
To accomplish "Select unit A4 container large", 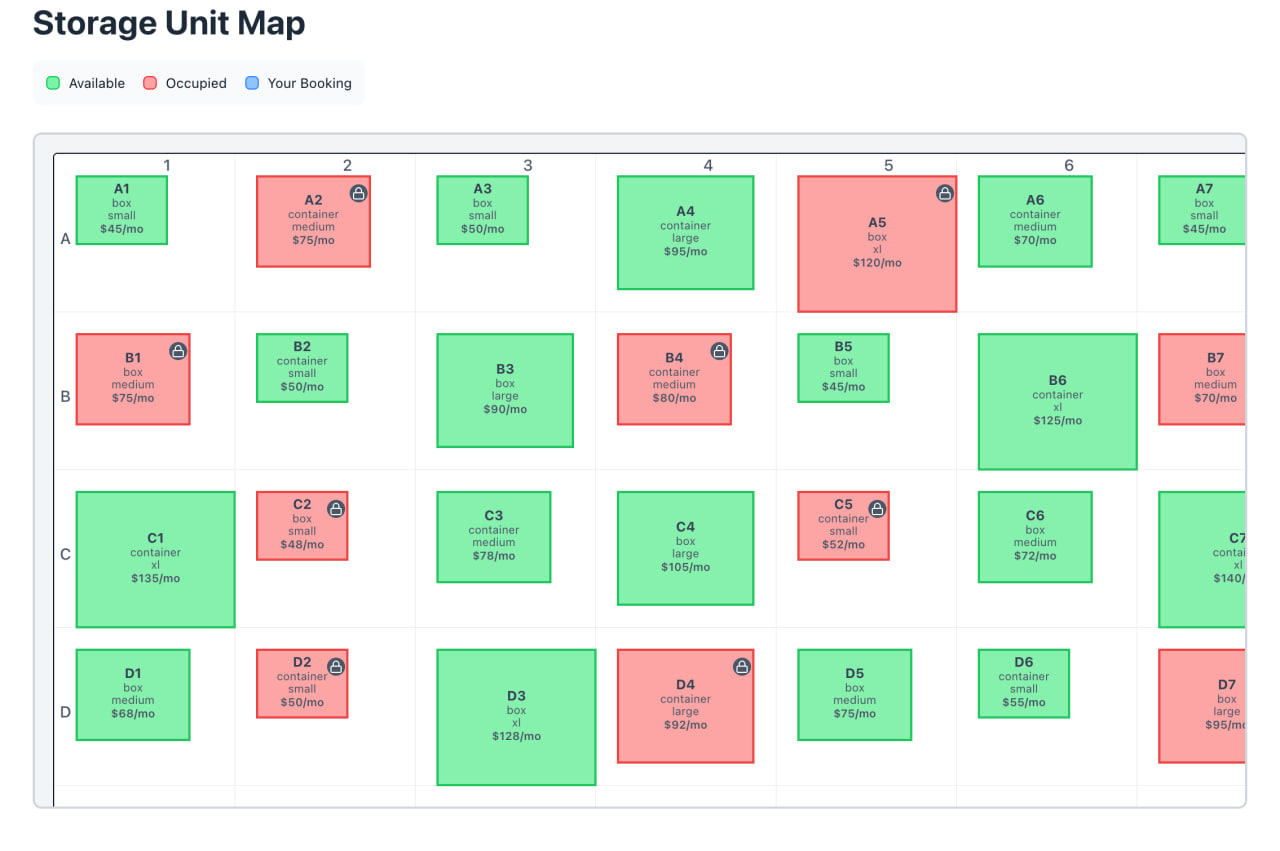I will pos(685,231).
